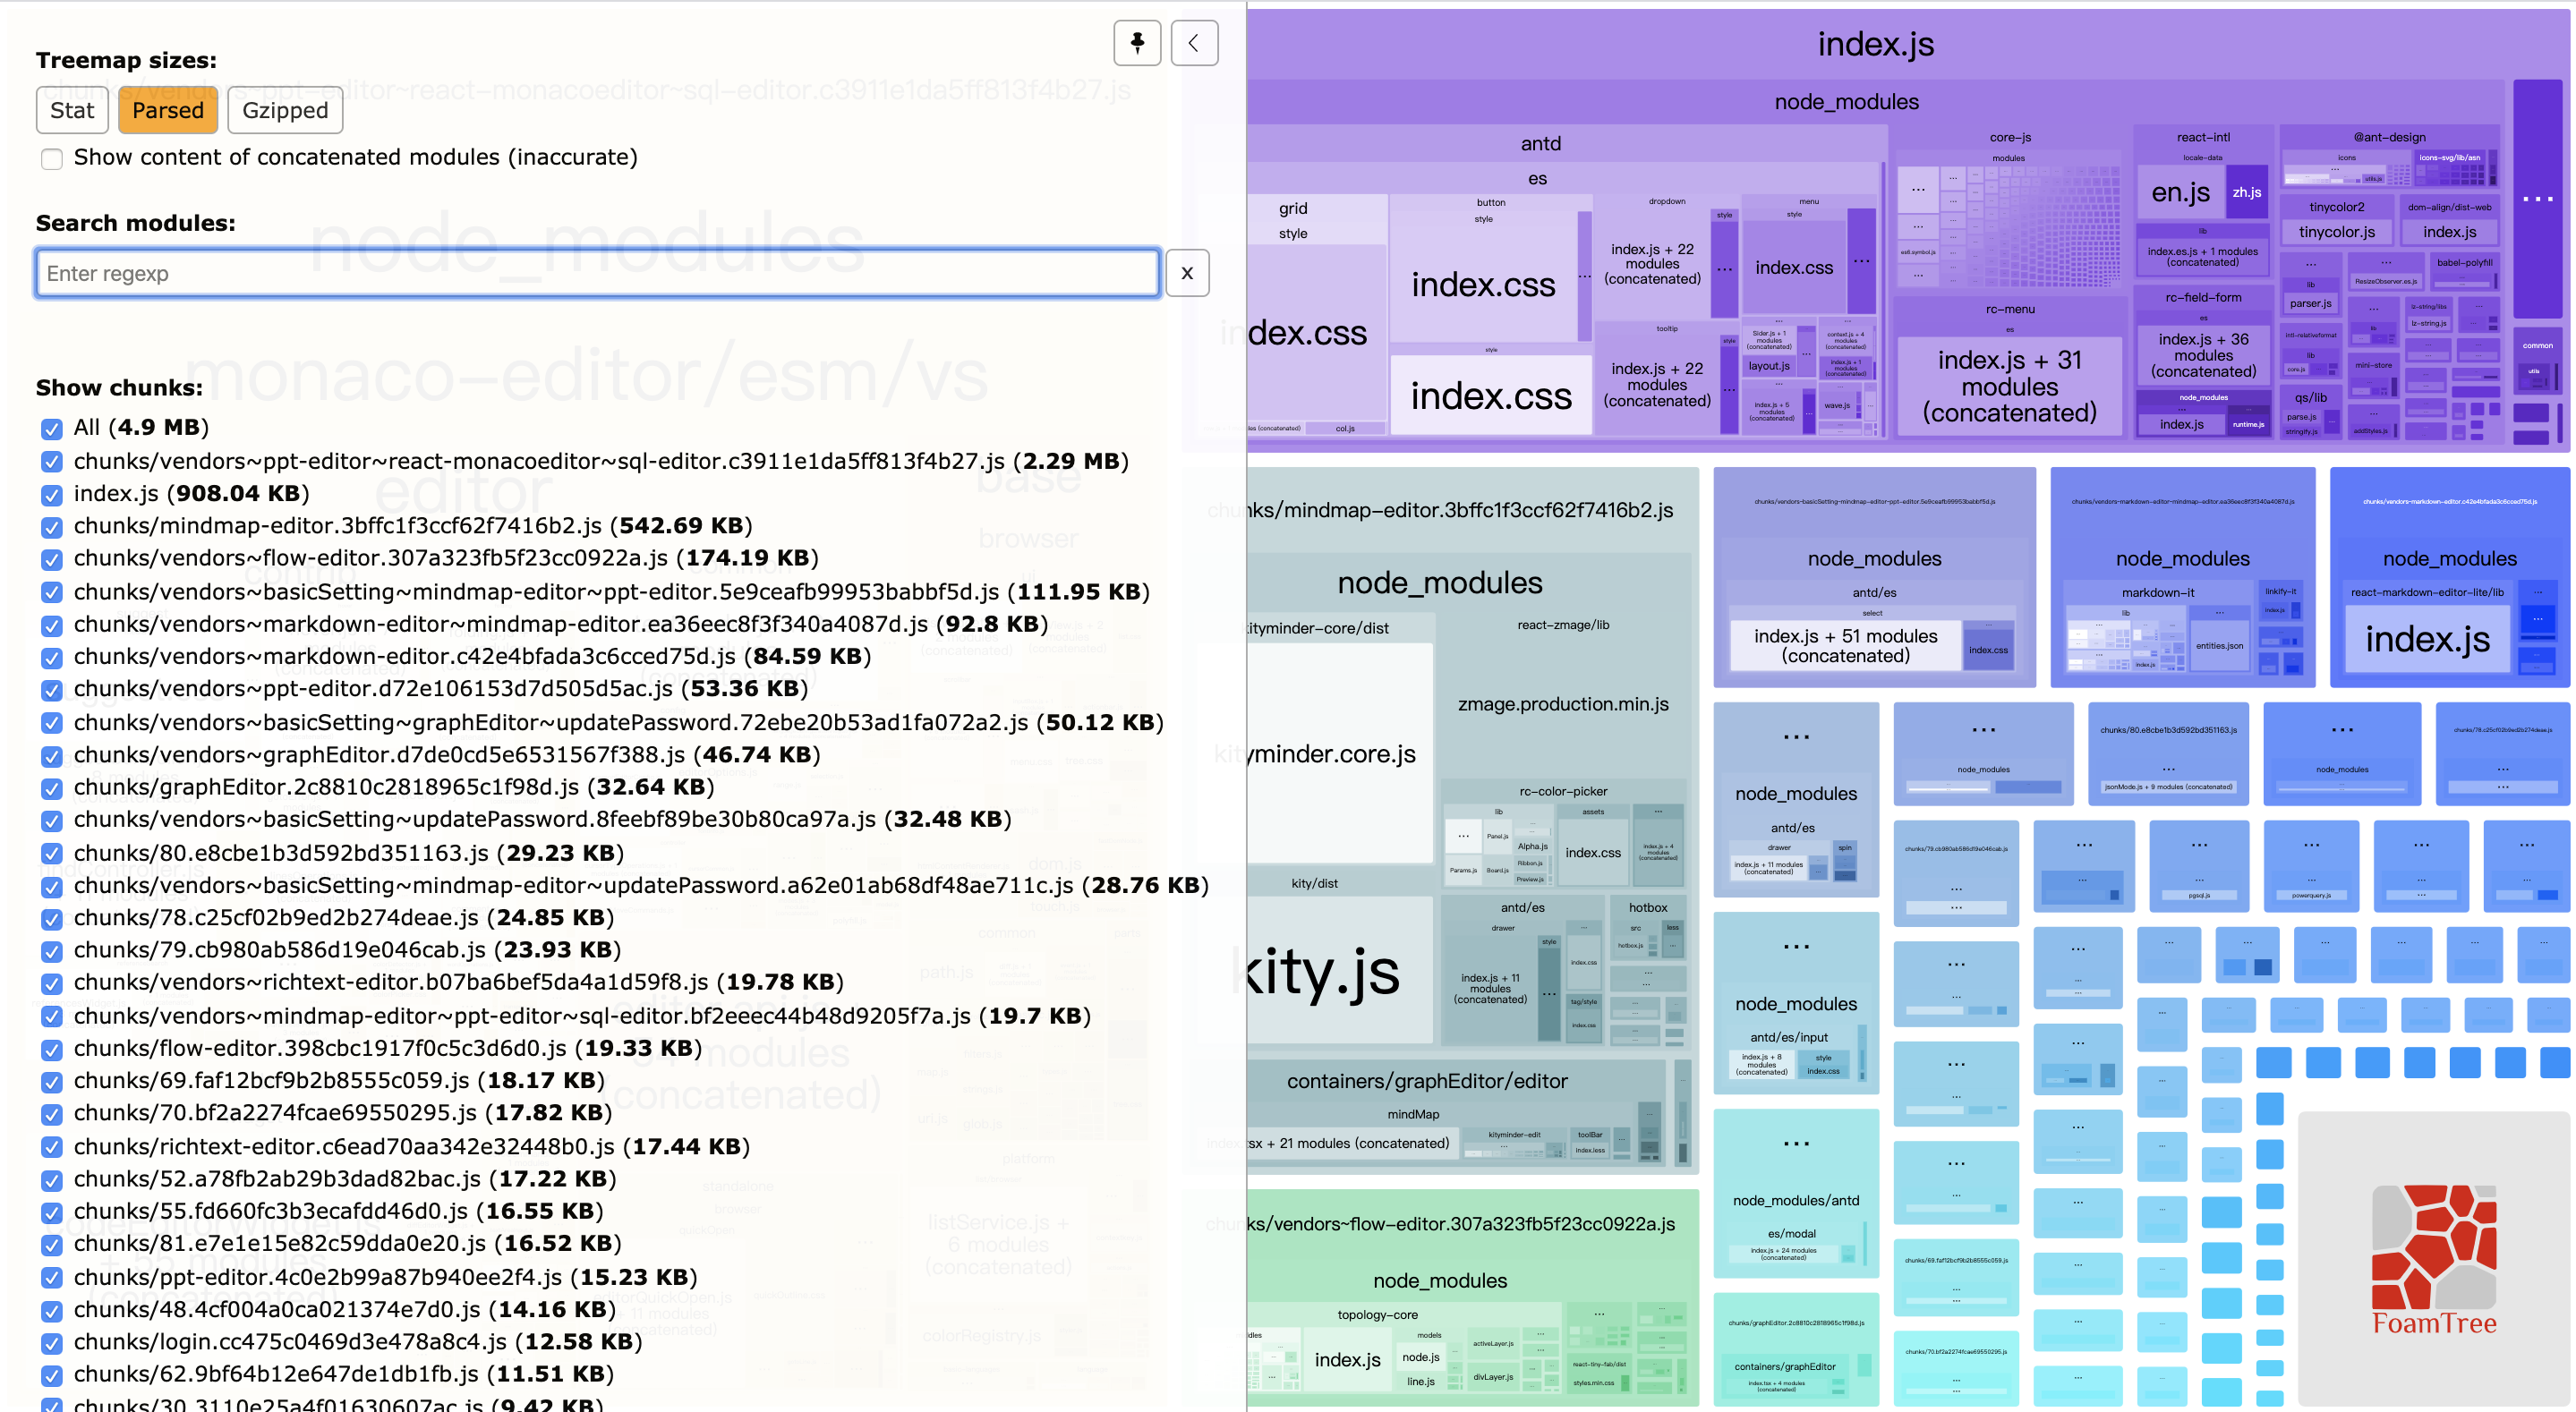Expand the rc-menu treemap group
Image resolution: width=2576 pixels, height=1412 pixels.
pyautogui.click(x=2009, y=309)
